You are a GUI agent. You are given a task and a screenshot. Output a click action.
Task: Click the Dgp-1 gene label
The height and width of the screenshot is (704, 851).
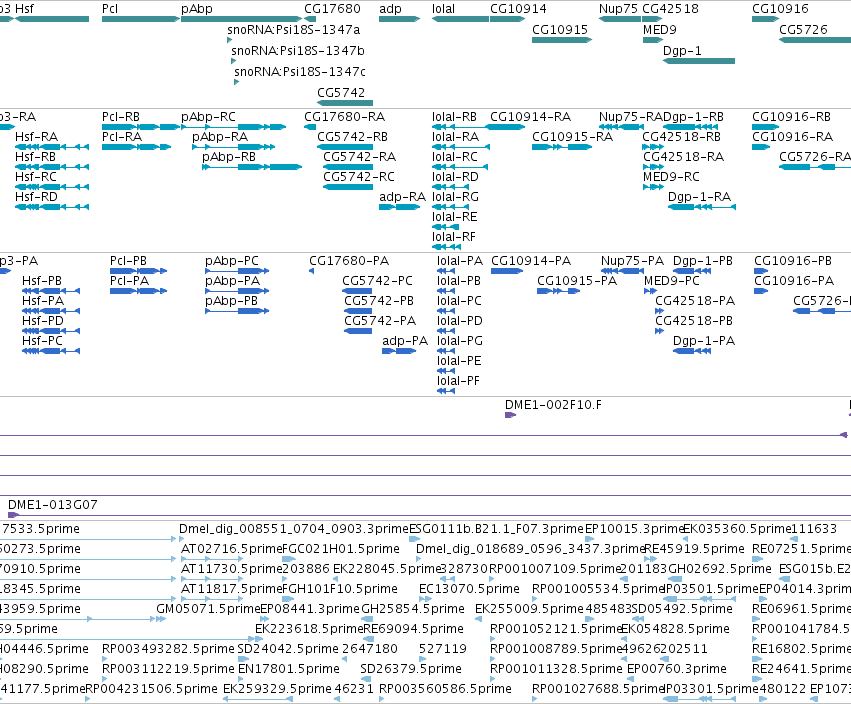[682, 51]
